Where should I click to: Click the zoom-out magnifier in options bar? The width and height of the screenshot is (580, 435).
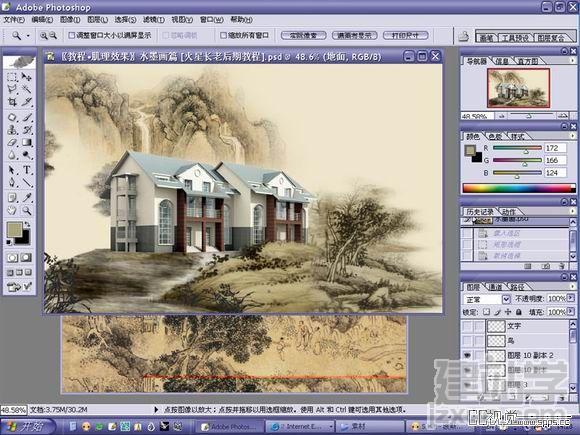coord(54,36)
